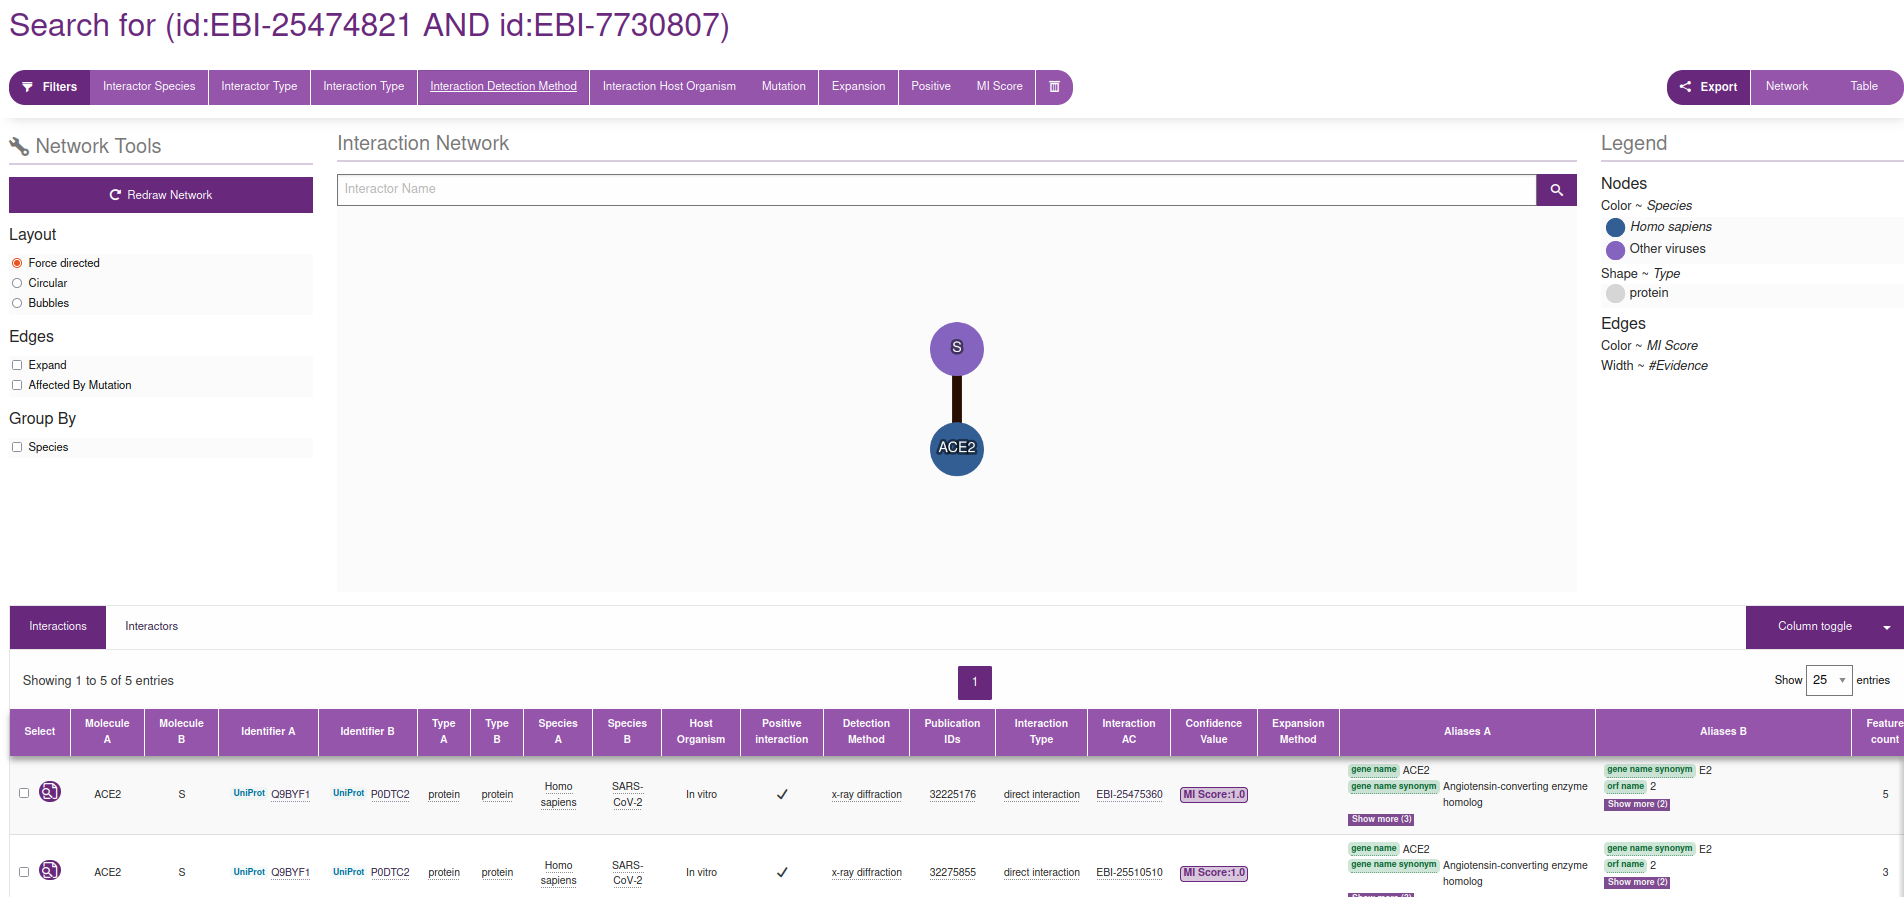Open the Column toggle dropdown
This screenshot has width=1904, height=897.
tap(1824, 627)
